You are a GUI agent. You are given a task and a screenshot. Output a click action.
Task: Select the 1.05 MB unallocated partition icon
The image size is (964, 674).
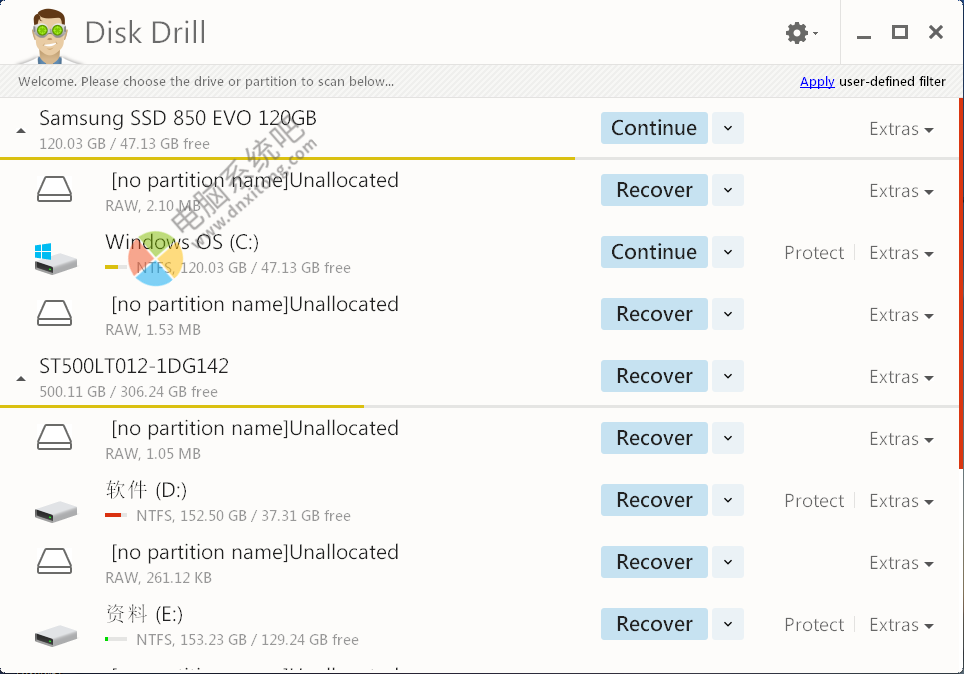[x=55, y=437]
